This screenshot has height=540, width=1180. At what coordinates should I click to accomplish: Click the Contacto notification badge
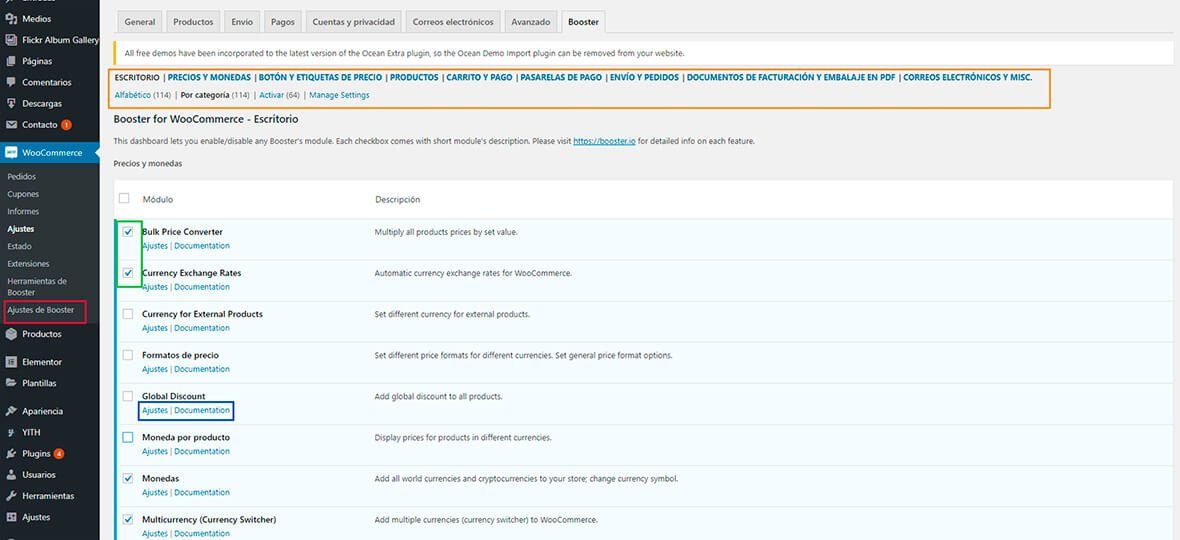[66, 125]
